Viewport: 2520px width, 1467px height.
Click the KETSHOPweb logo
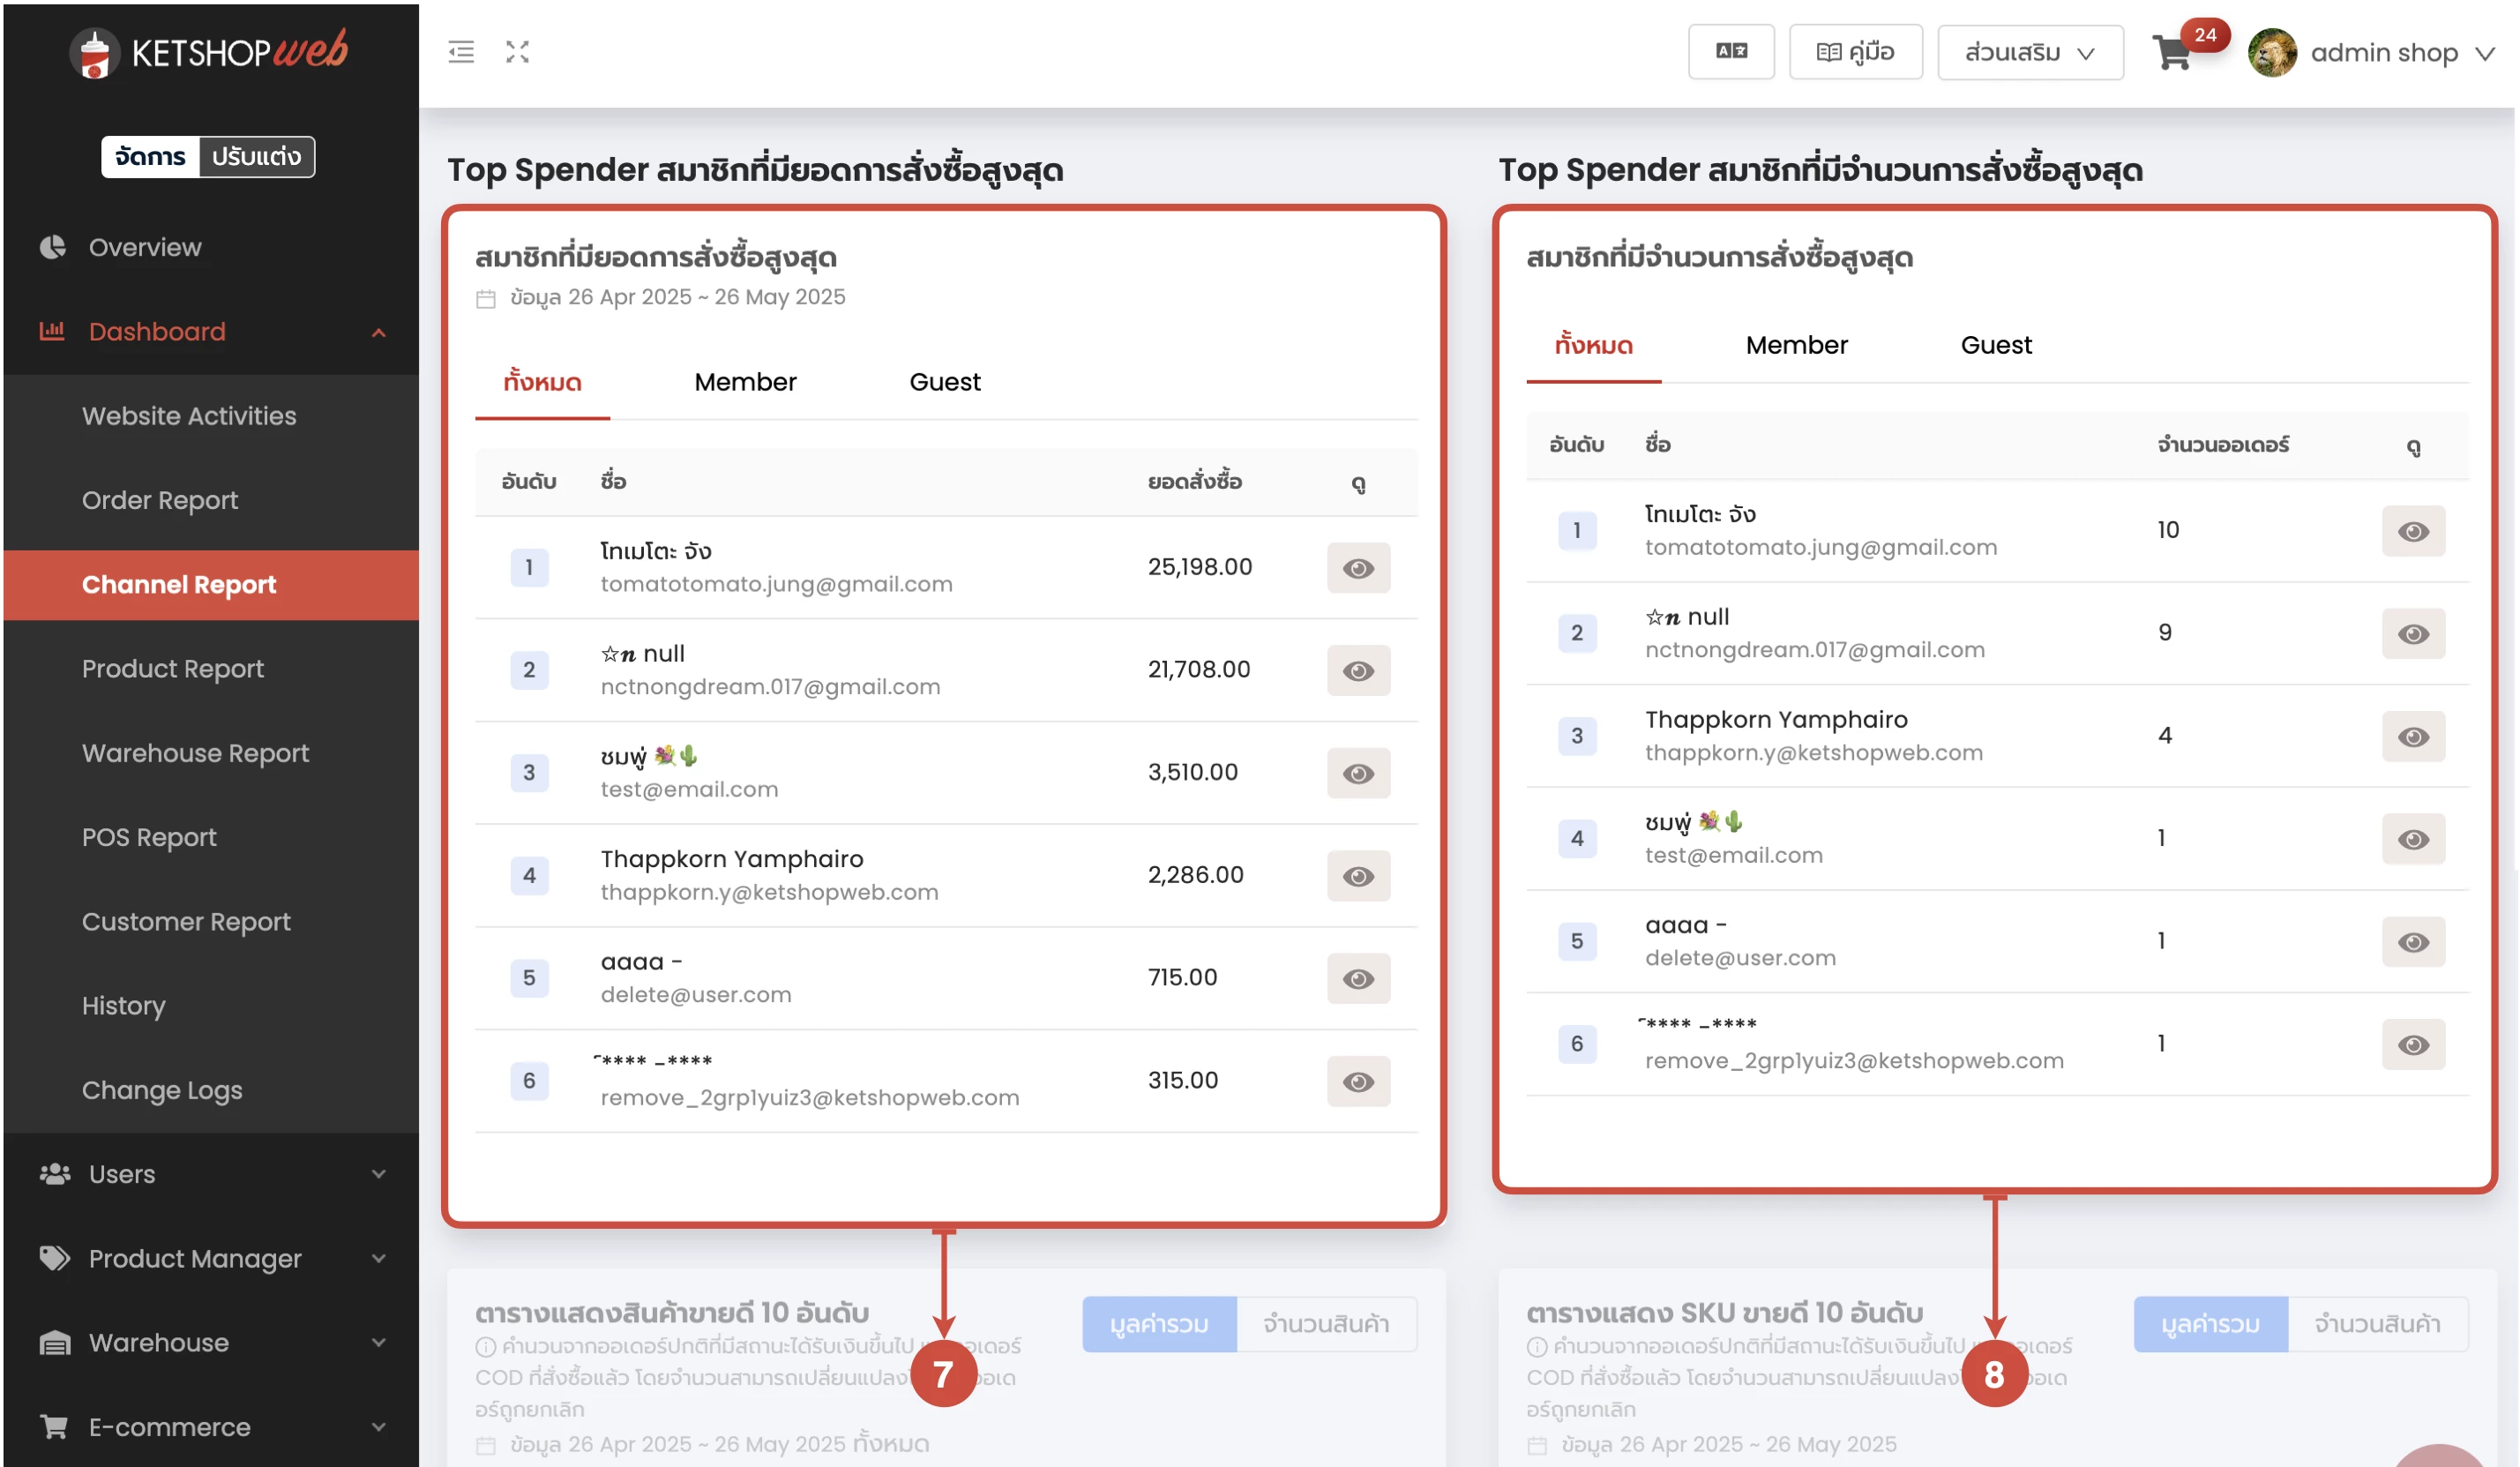click(x=209, y=52)
